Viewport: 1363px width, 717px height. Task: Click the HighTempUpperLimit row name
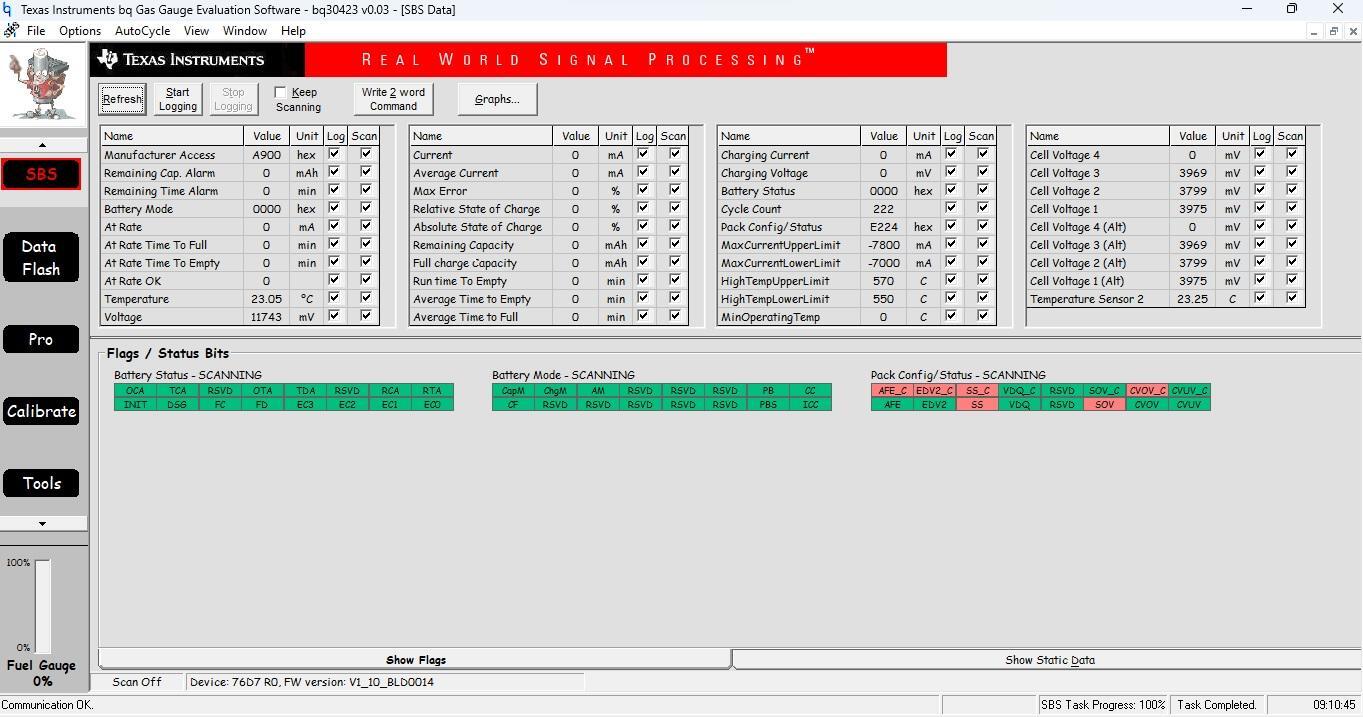pos(775,281)
